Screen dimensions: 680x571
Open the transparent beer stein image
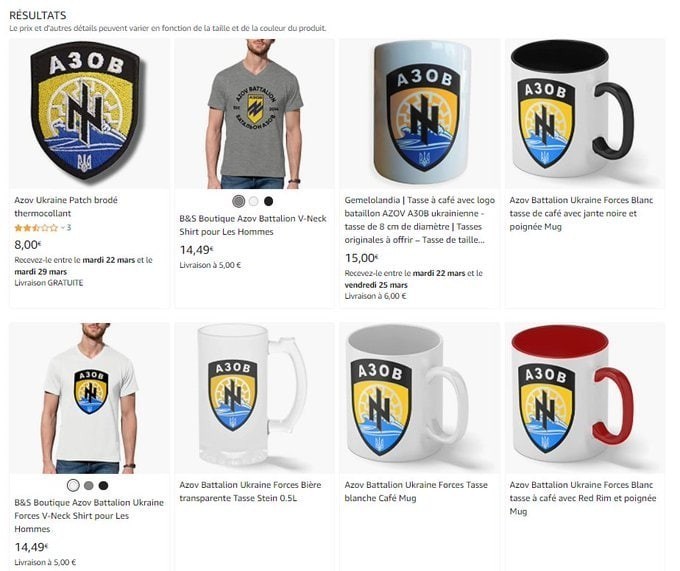tap(255, 398)
